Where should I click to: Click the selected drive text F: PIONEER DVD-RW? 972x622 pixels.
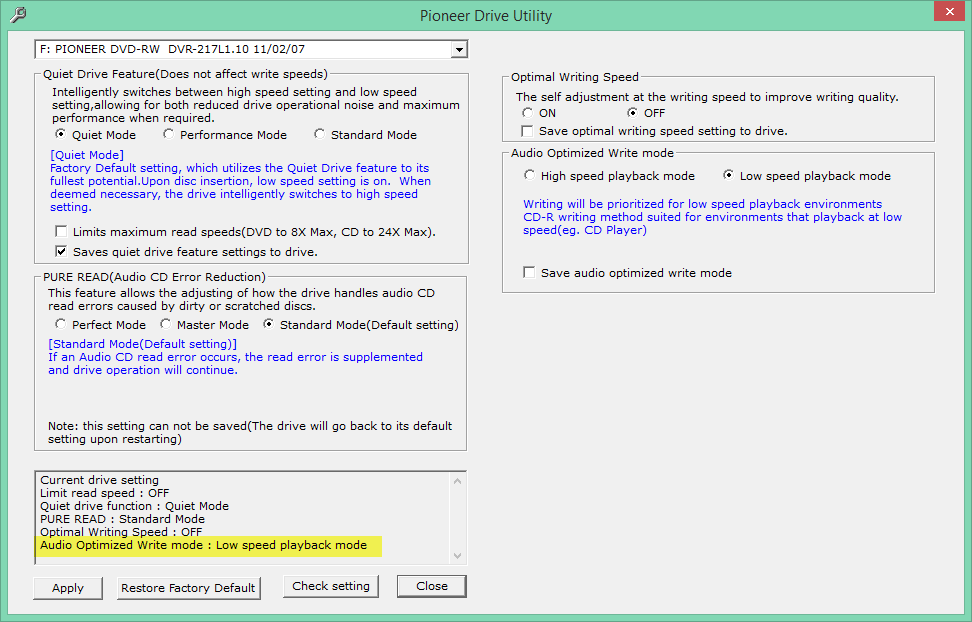[x=172, y=49]
